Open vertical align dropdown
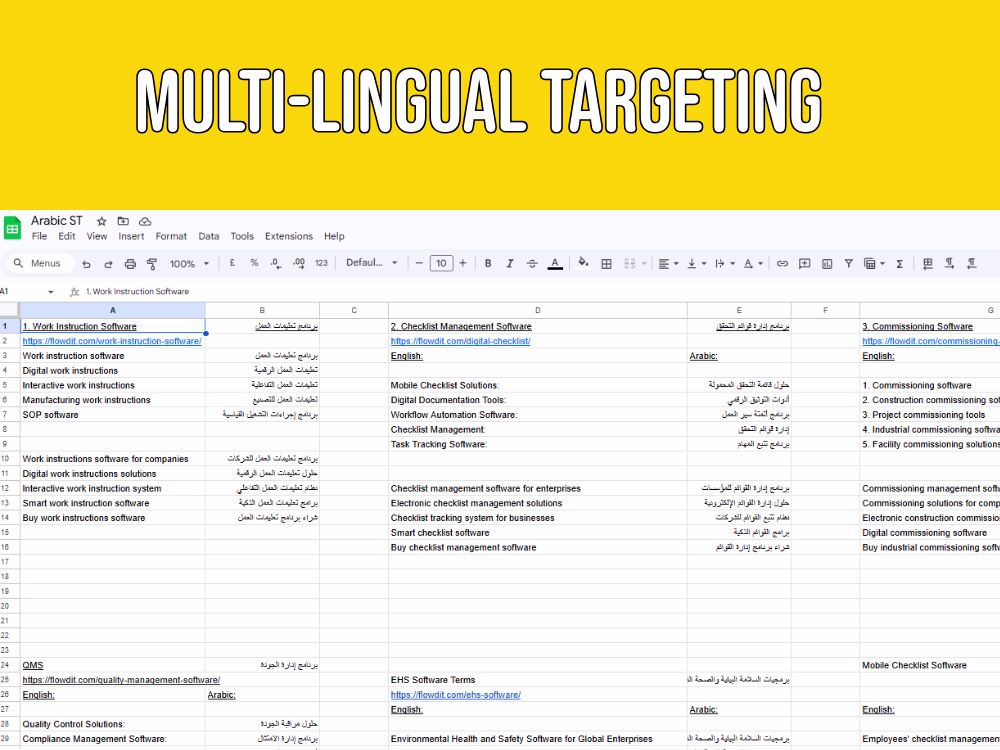Viewport: 1000px width, 750px height. click(696, 263)
